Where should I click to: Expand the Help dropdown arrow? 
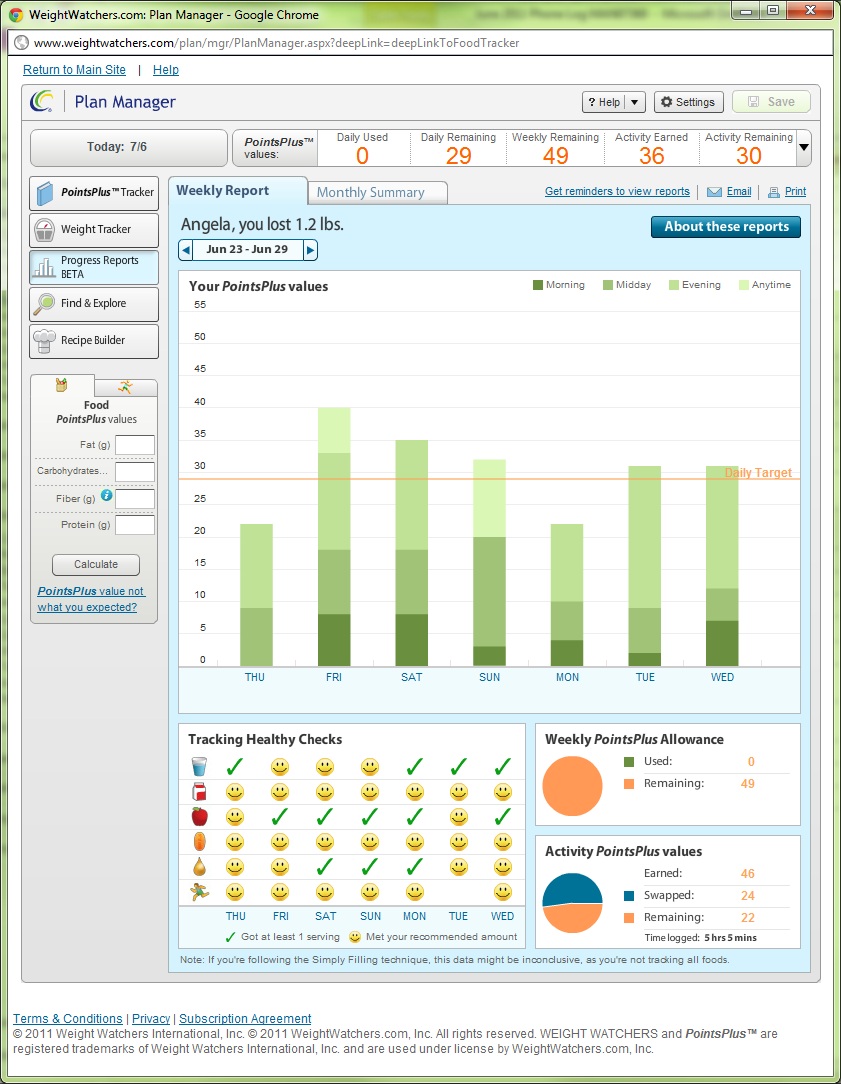pos(635,102)
